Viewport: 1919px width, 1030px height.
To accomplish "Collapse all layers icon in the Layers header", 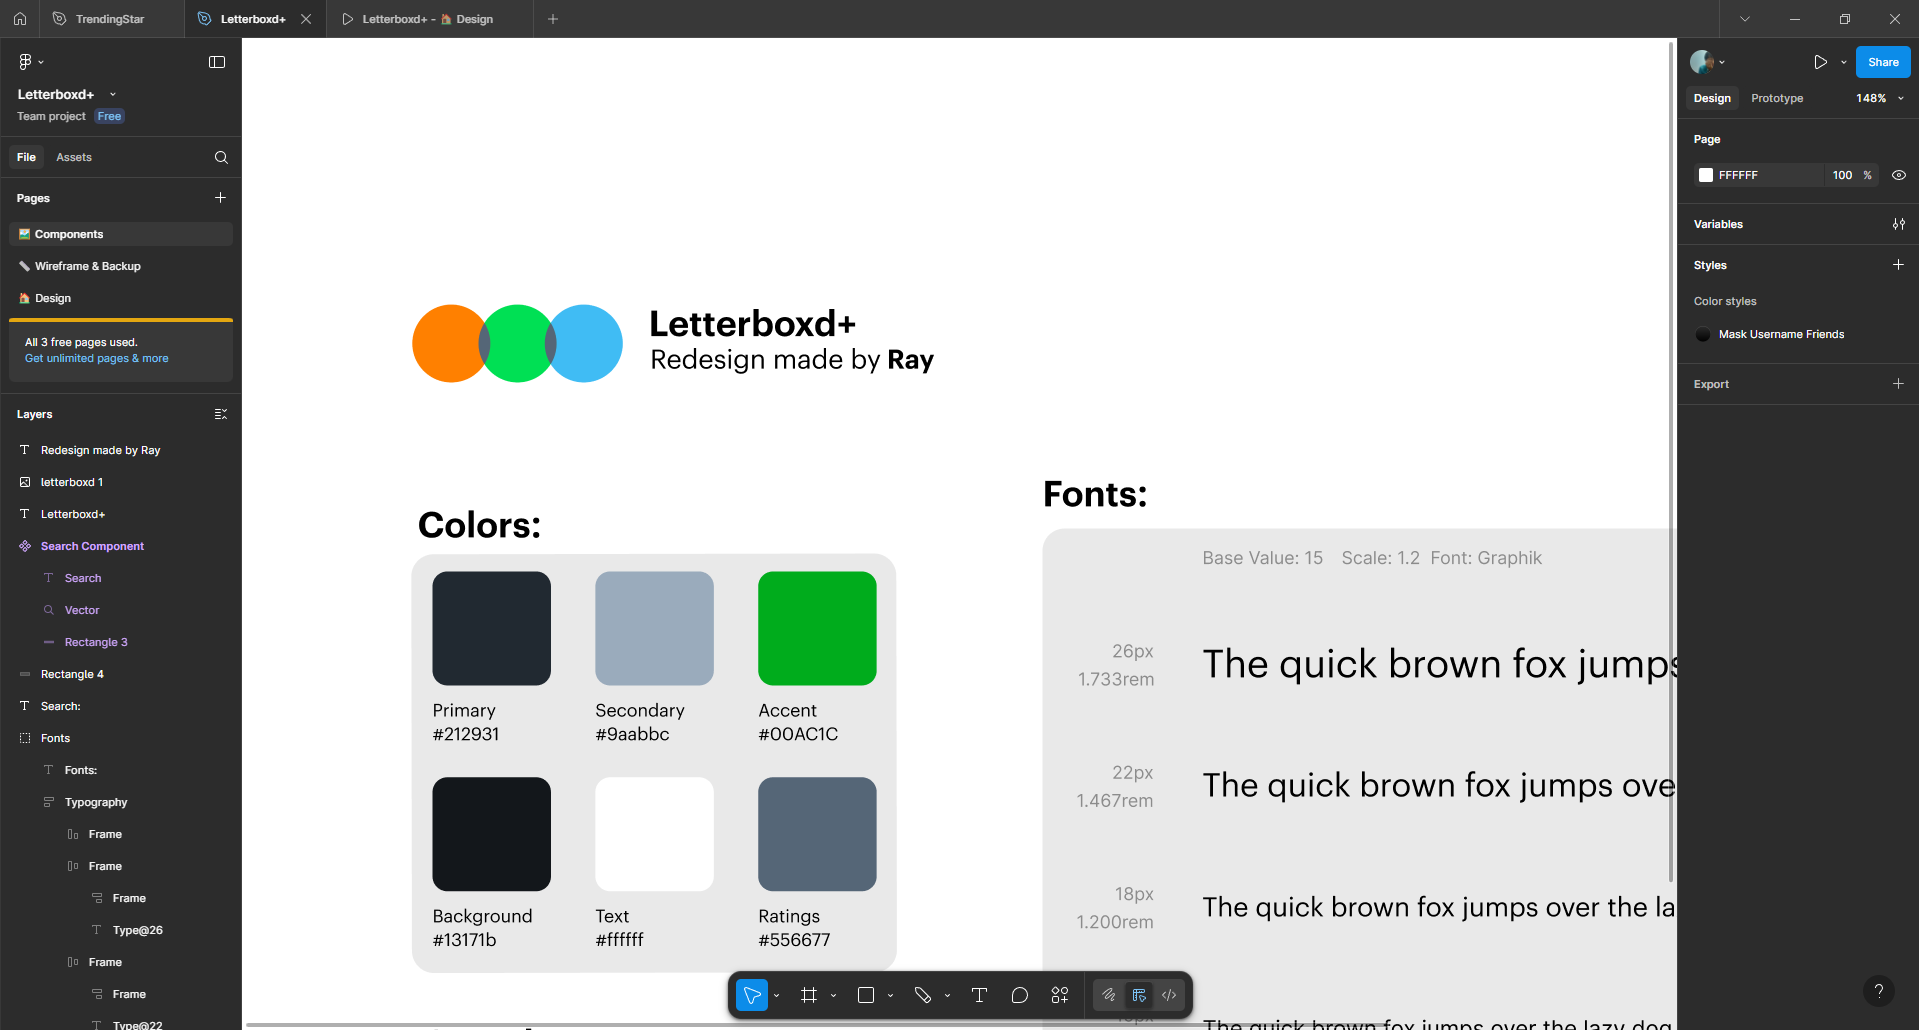I will pos(221,414).
